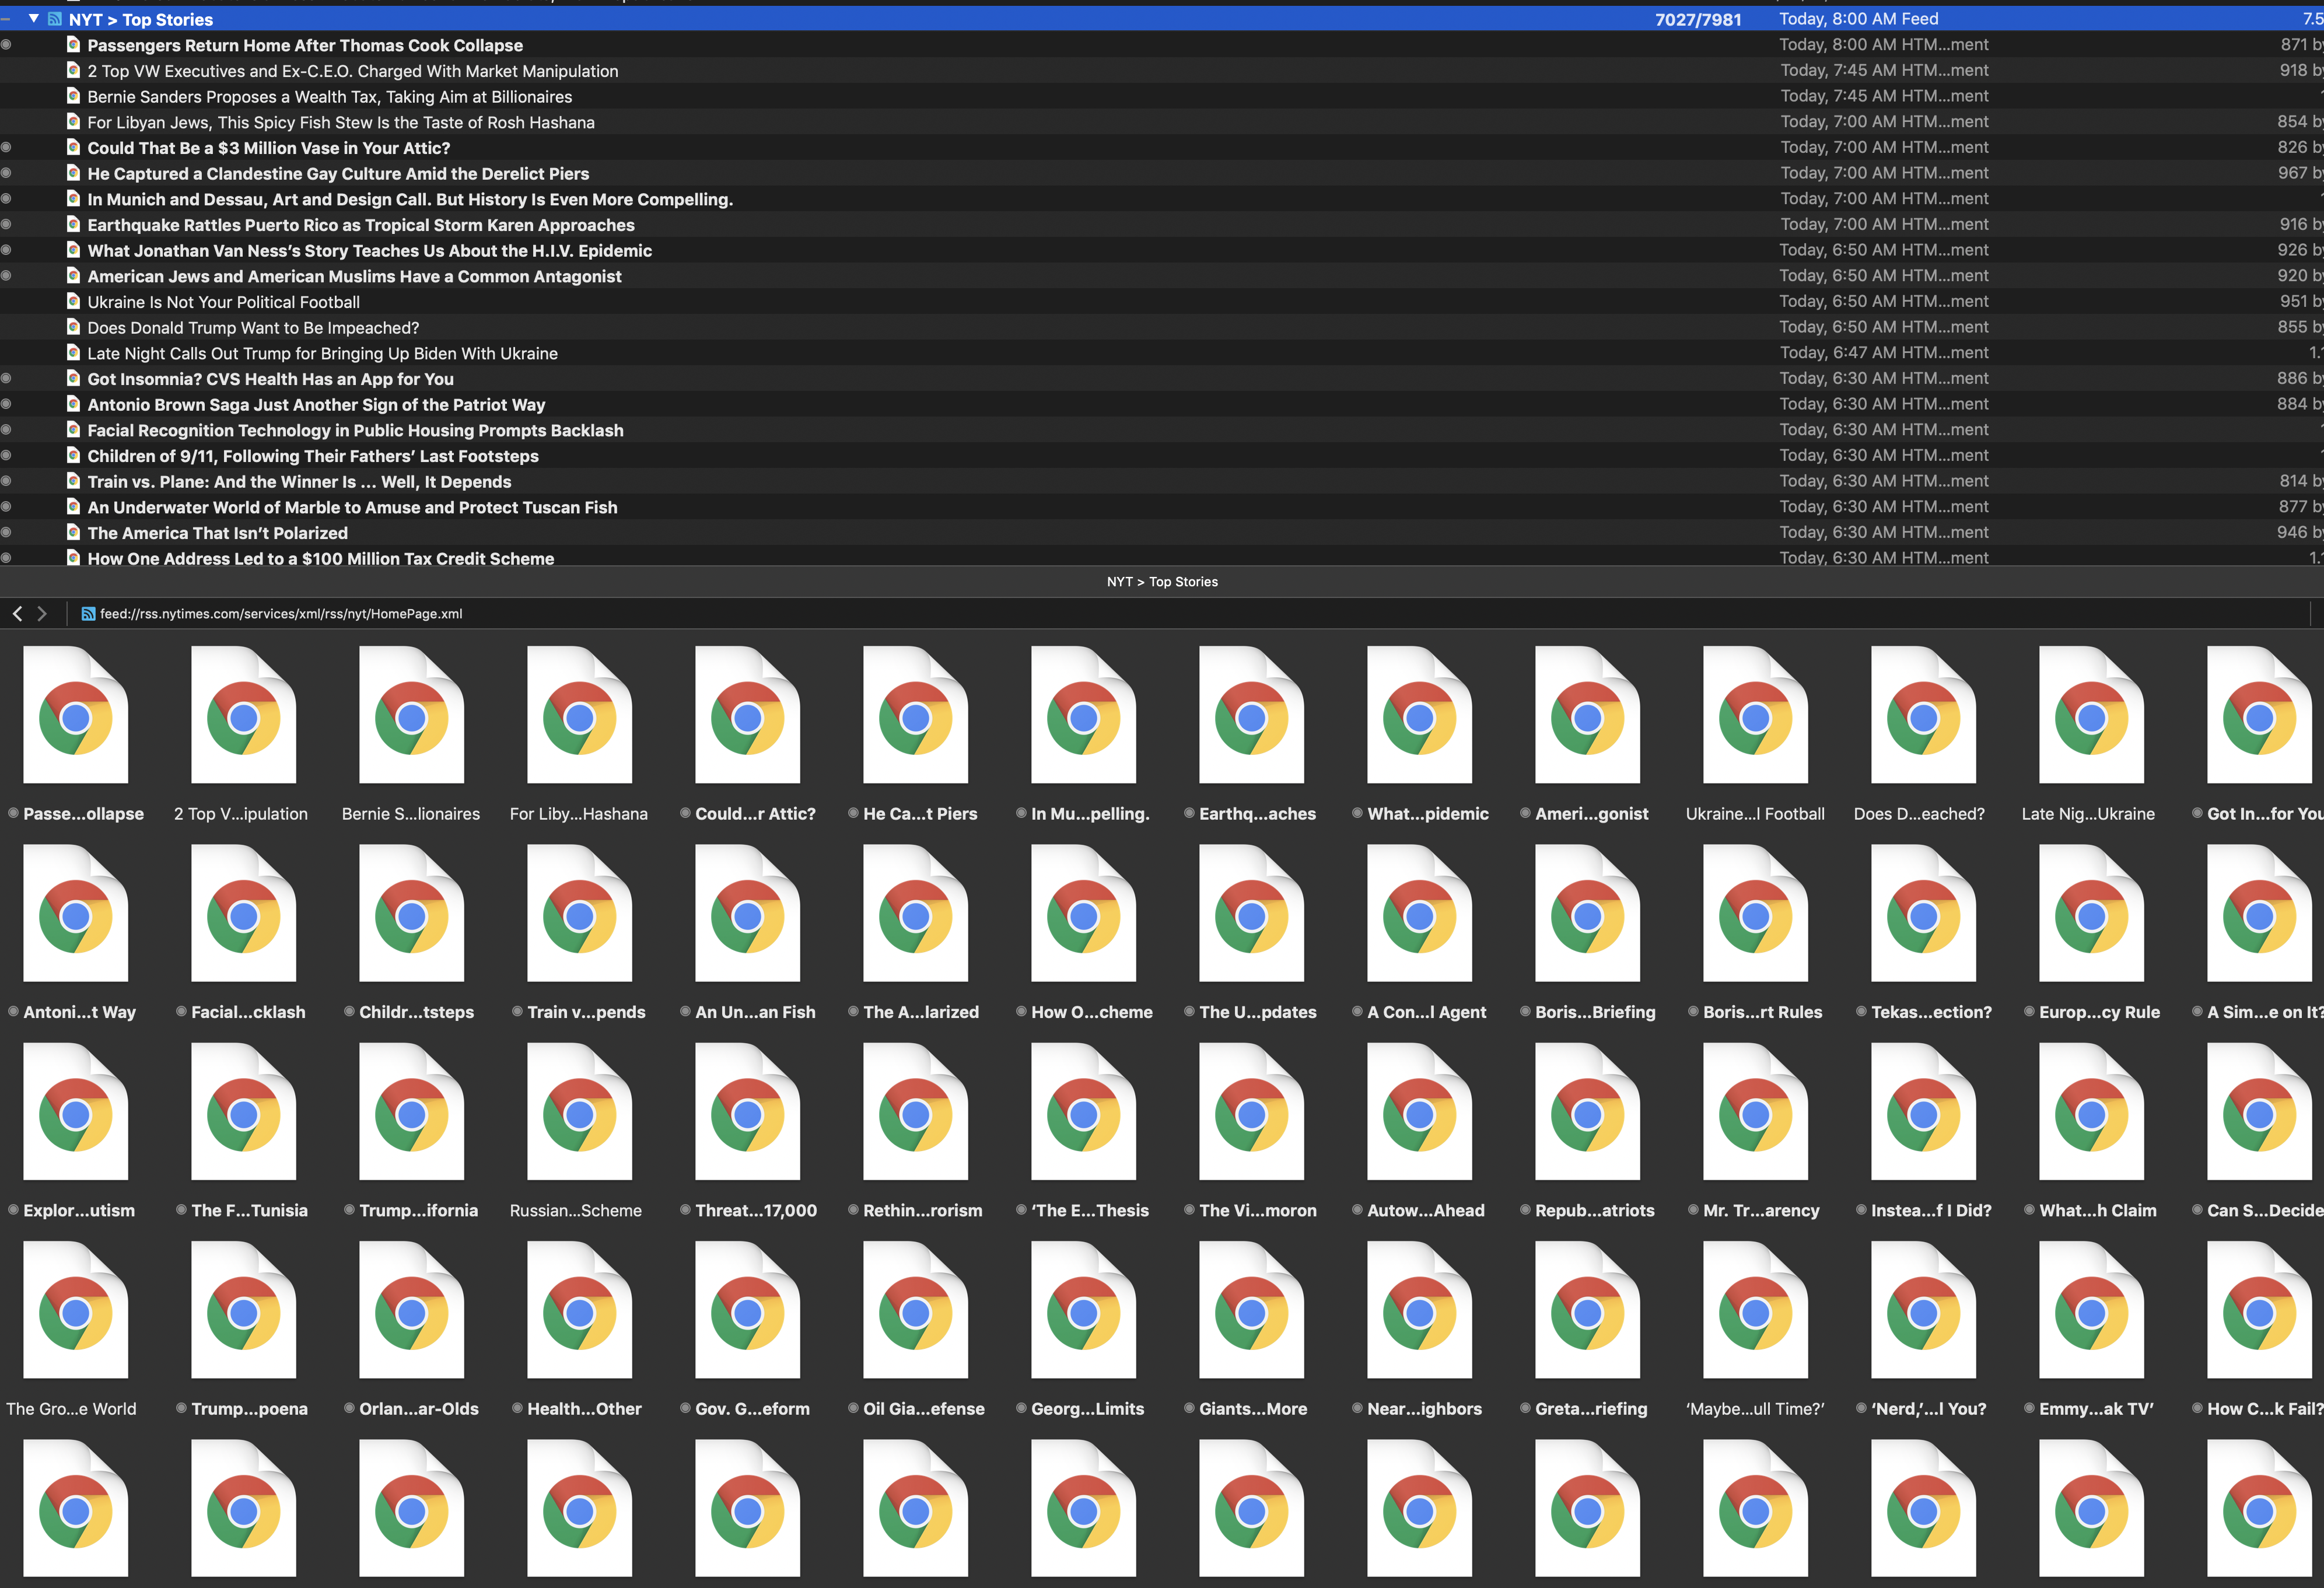
Task: Open the Threat...17,000 Chrome document icon
Action: pyautogui.click(x=748, y=1111)
